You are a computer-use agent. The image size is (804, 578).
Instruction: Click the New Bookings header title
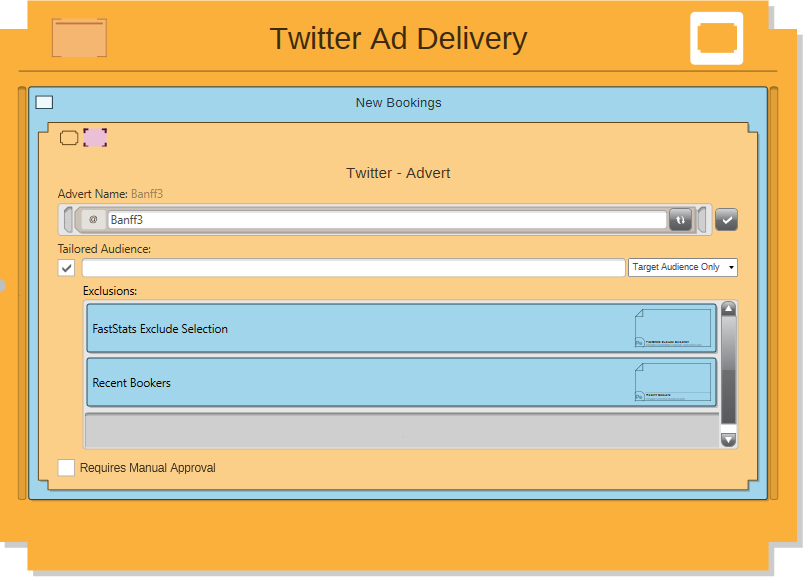398,103
